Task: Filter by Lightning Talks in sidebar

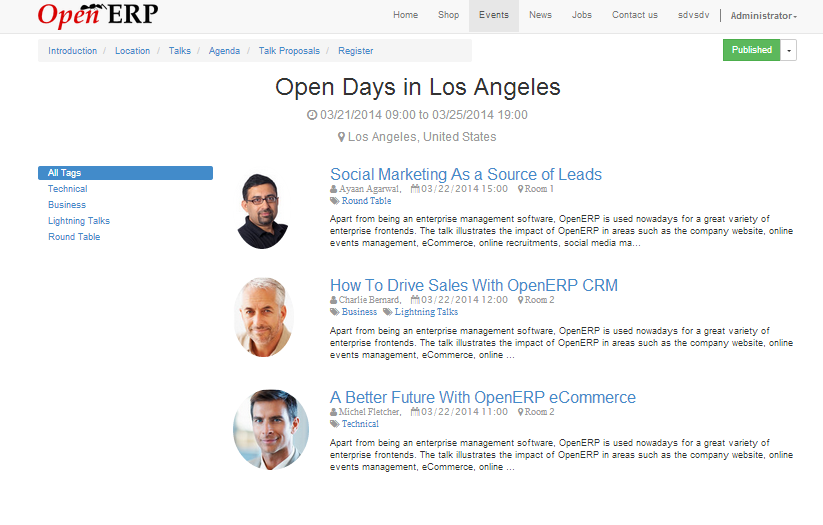Action: (x=79, y=221)
